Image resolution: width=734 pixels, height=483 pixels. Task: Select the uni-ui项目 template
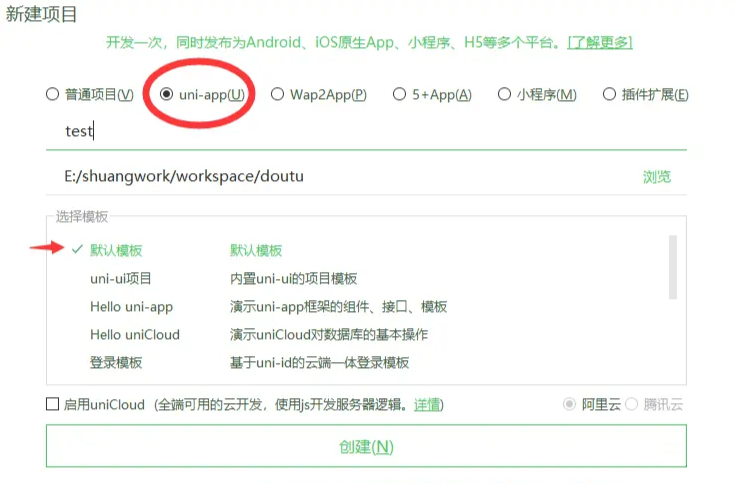[x=120, y=278]
